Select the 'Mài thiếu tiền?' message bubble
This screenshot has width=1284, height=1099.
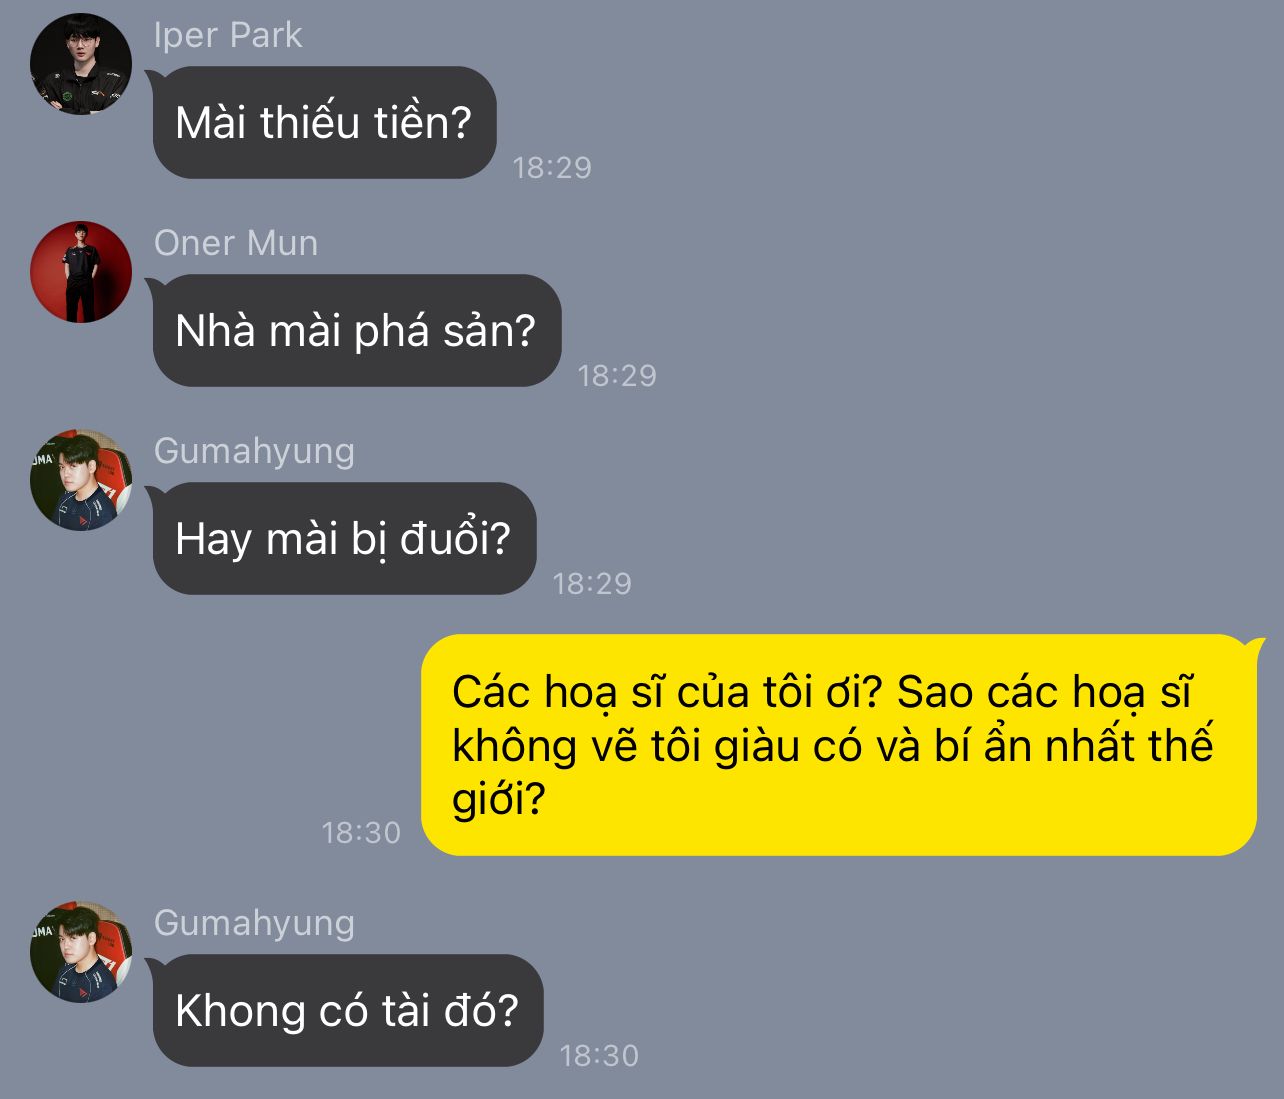click(x=325, y=123)
